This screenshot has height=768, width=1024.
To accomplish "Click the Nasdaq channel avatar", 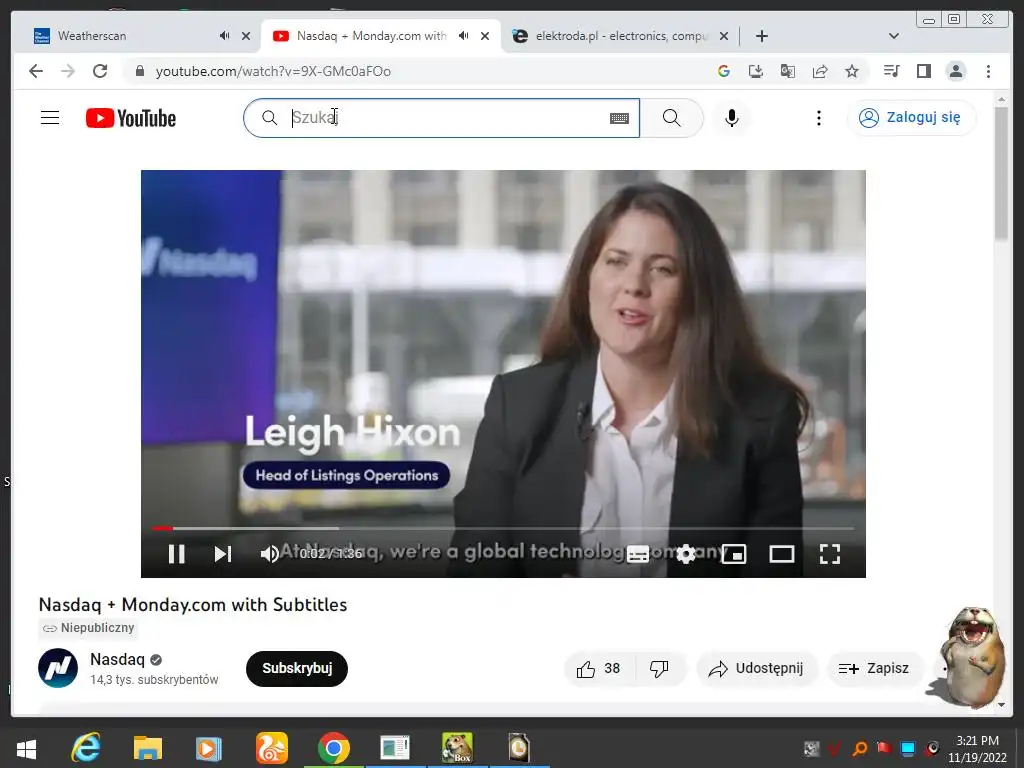I will click(x=58, y=668).
